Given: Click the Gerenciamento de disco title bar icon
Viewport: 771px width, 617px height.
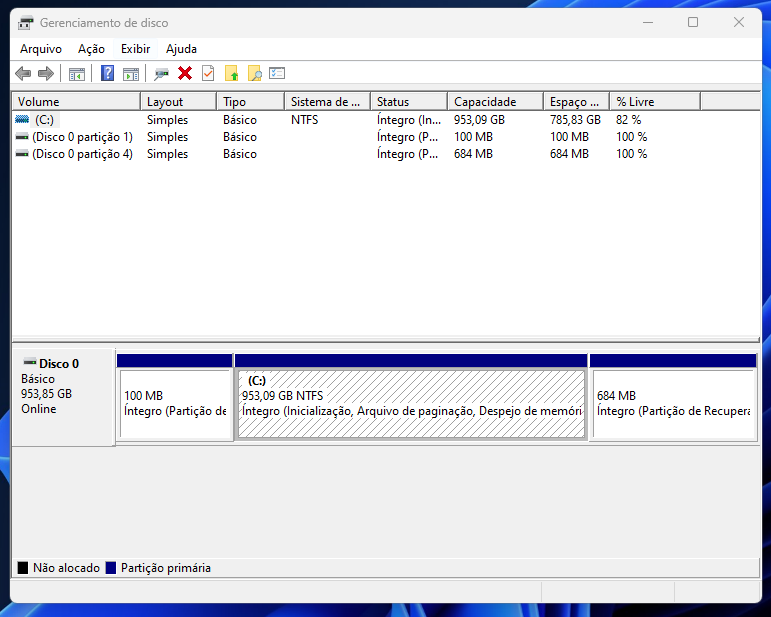Looking at the screenshot, I should pos(26,23).
